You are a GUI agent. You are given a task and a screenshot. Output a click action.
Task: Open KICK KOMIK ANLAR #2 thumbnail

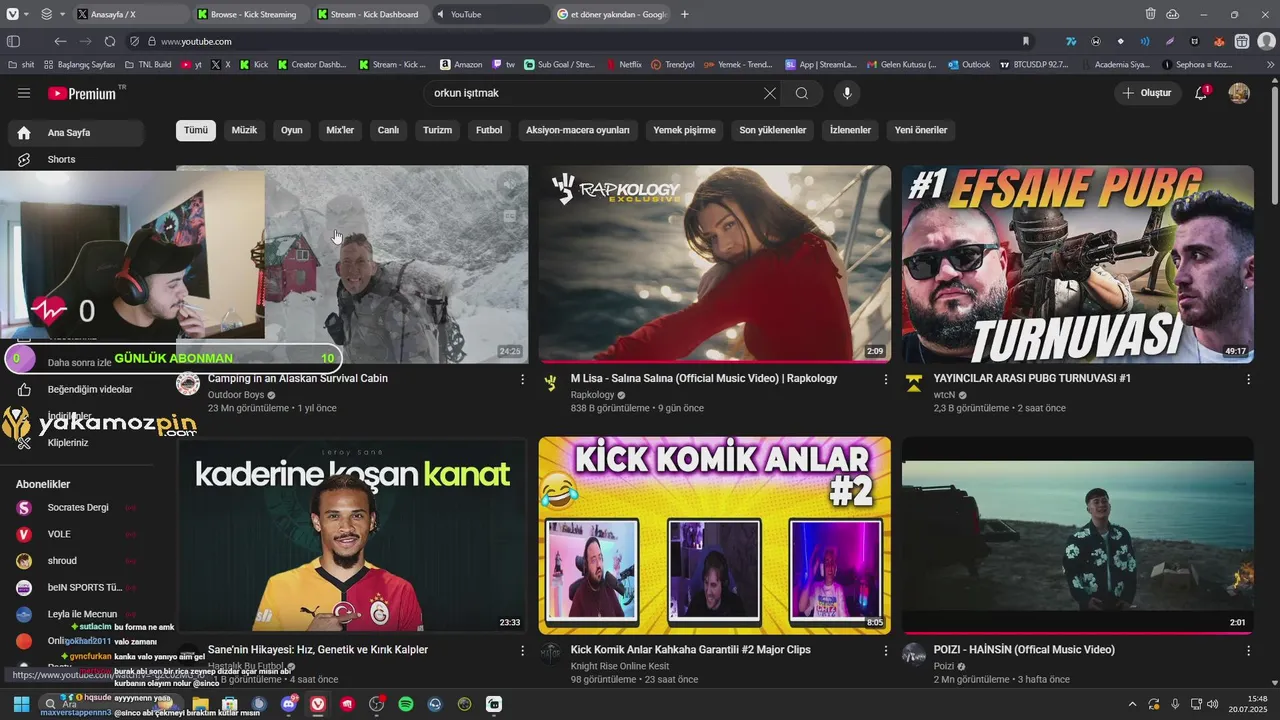(x=714, y=535)
